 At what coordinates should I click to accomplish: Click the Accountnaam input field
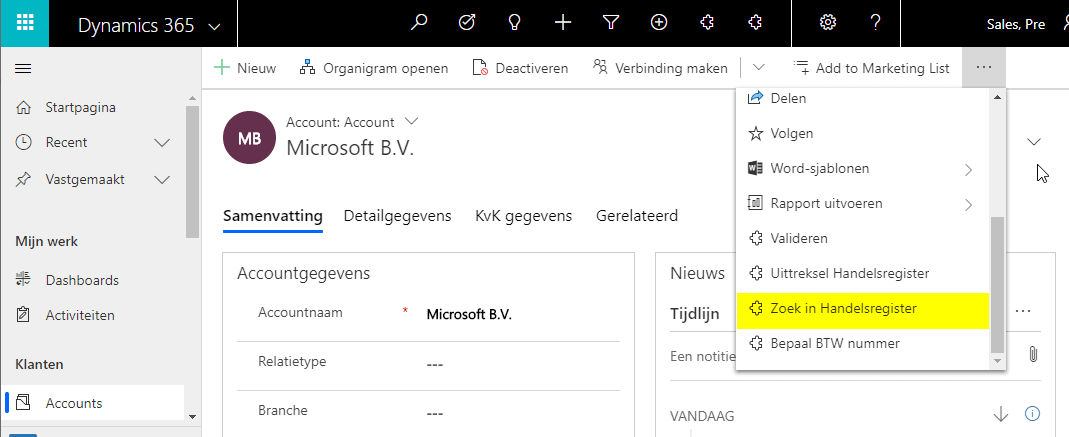click(x=515, y=314)
